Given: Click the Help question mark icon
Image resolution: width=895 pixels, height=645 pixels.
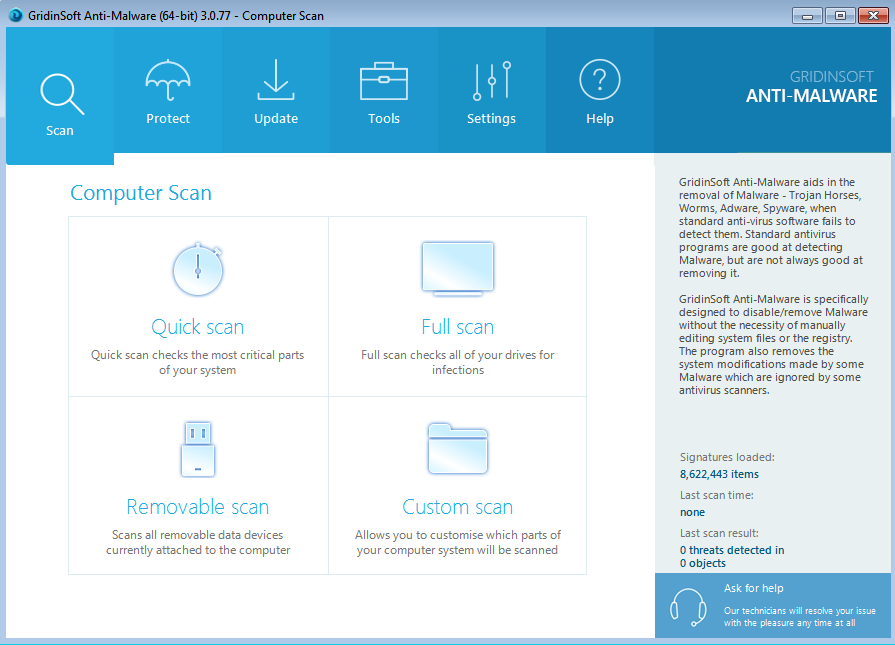Looking at the screenshot, I should pyautogui.click(x=599, y=80).
